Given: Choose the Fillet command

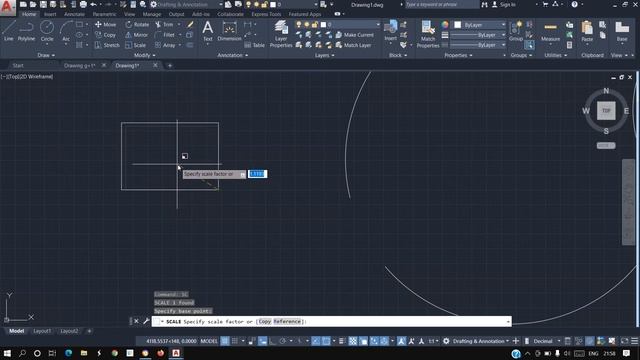Looking at the screenshot, I should (x=165, y=35).
